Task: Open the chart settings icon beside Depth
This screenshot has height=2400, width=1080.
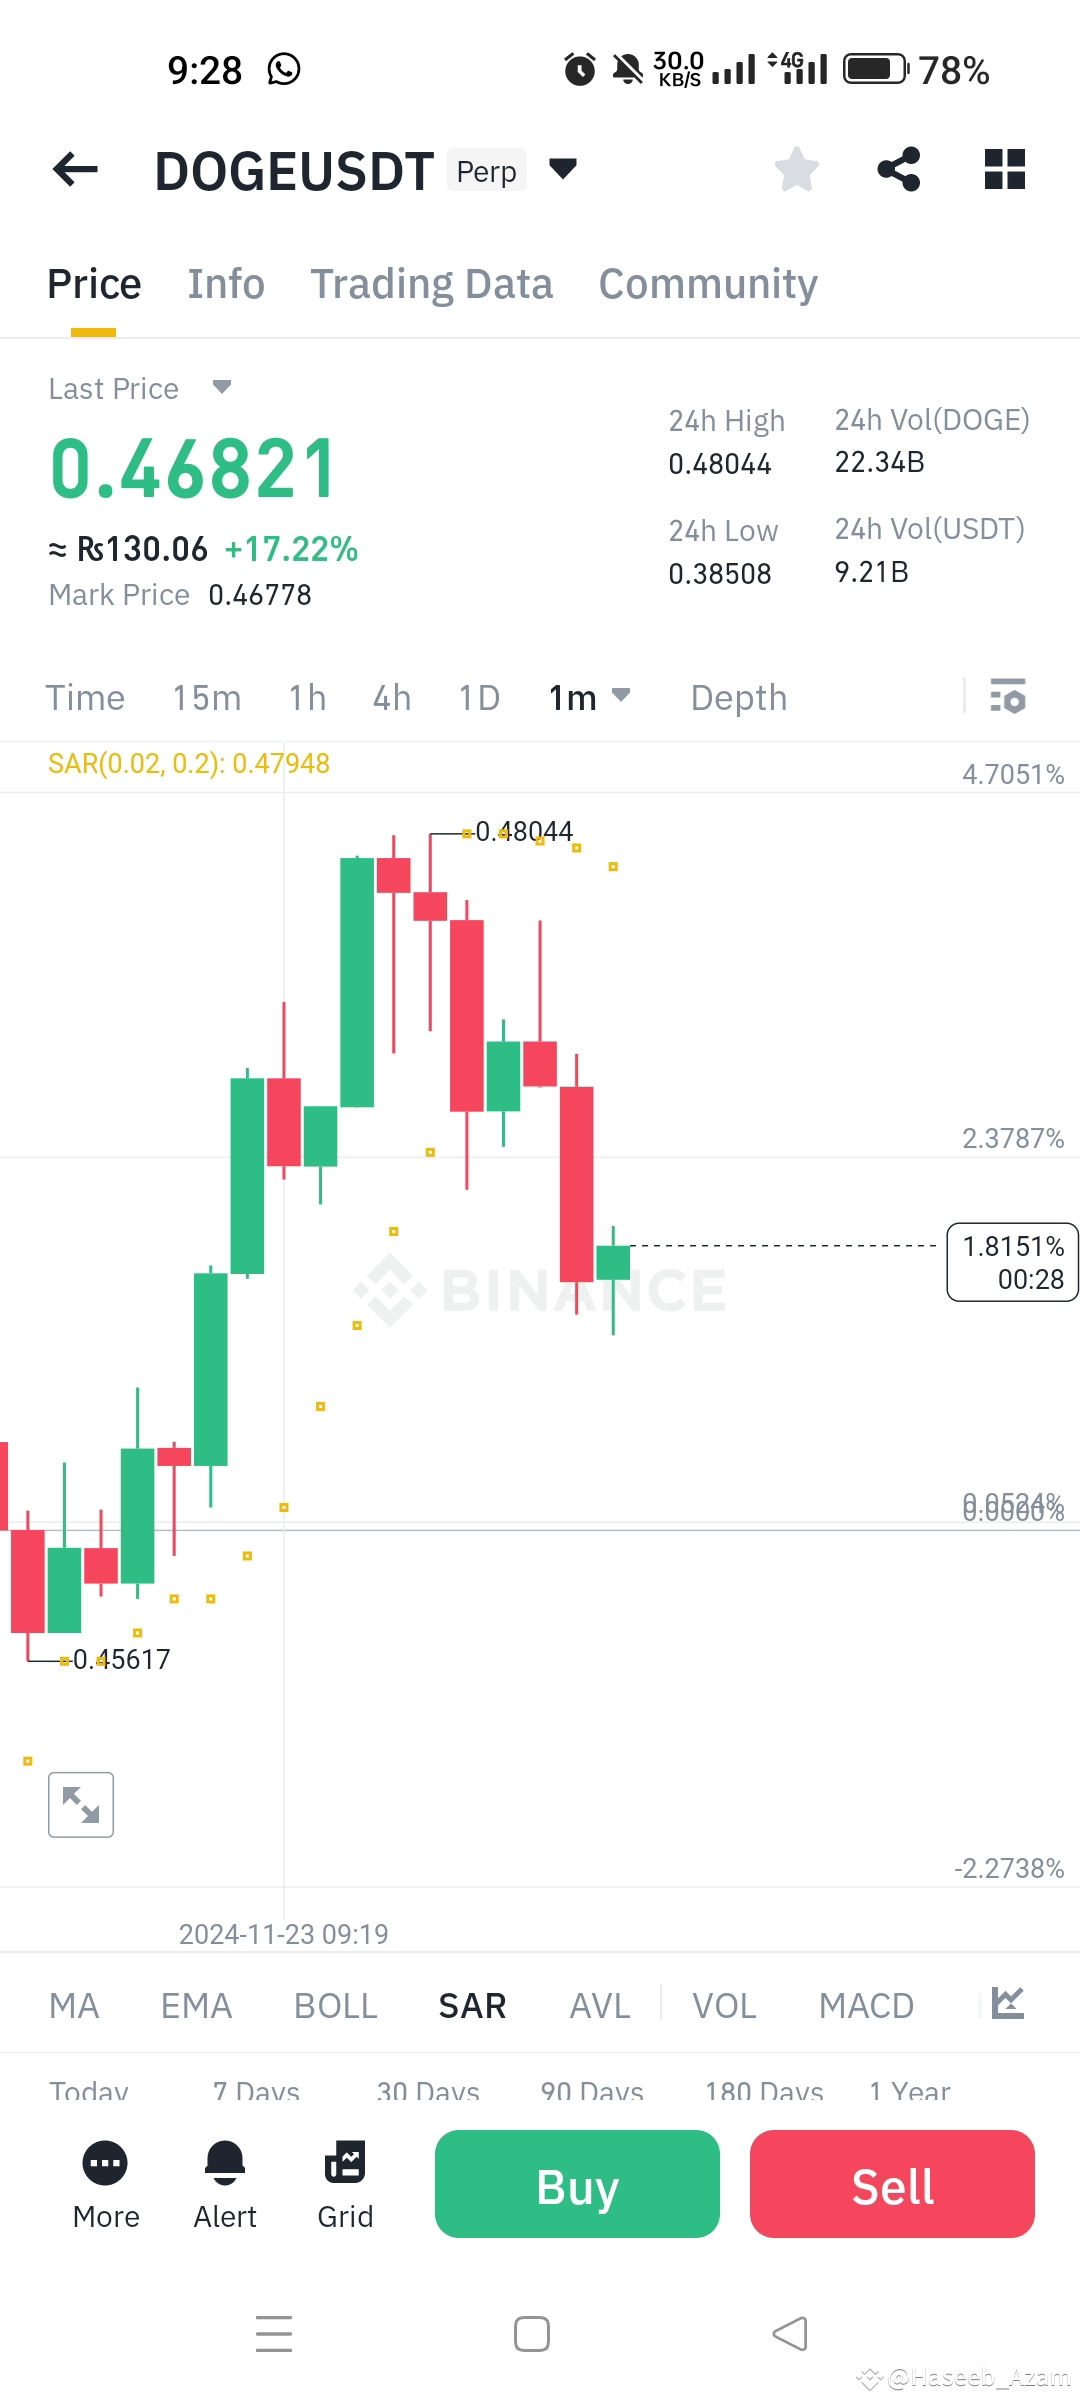Action: (1007, 697)
